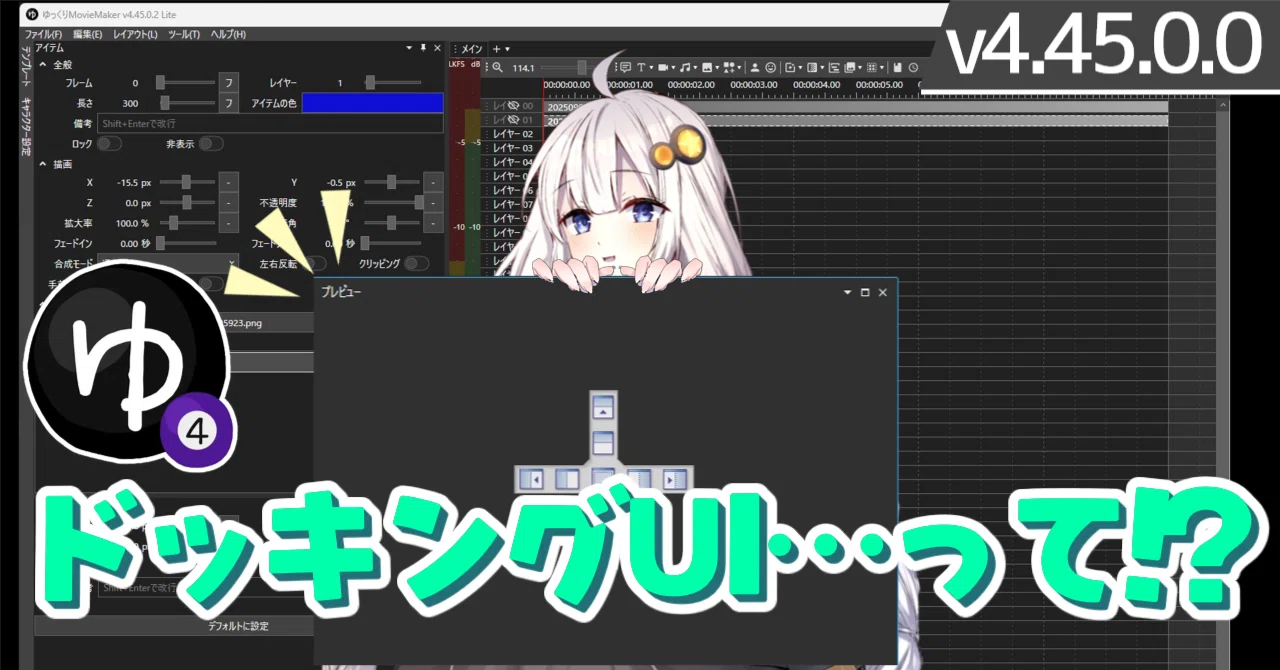Viewport: 1280px width, 670px height.
Task: Open the キャラクター設定 side tab
Action: [26, 127]
